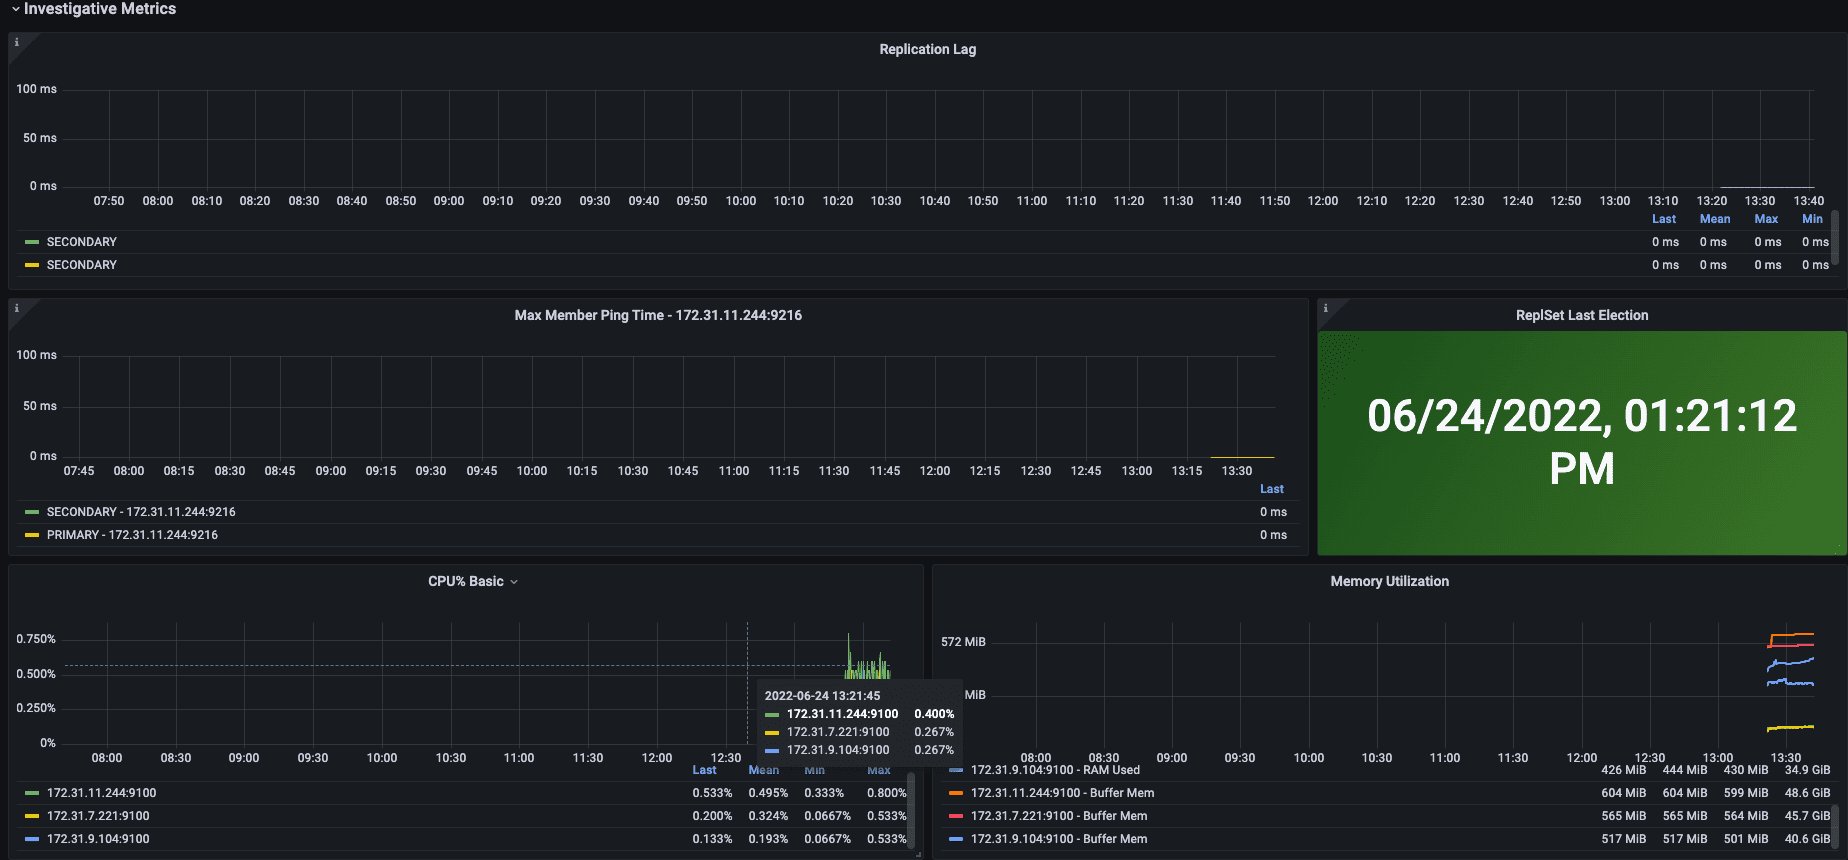Viewport: 1848px width, 860px height.
Task: Click the blue swatch for 172.31.9.104:9100 CPU series
Action: point(32,839)
